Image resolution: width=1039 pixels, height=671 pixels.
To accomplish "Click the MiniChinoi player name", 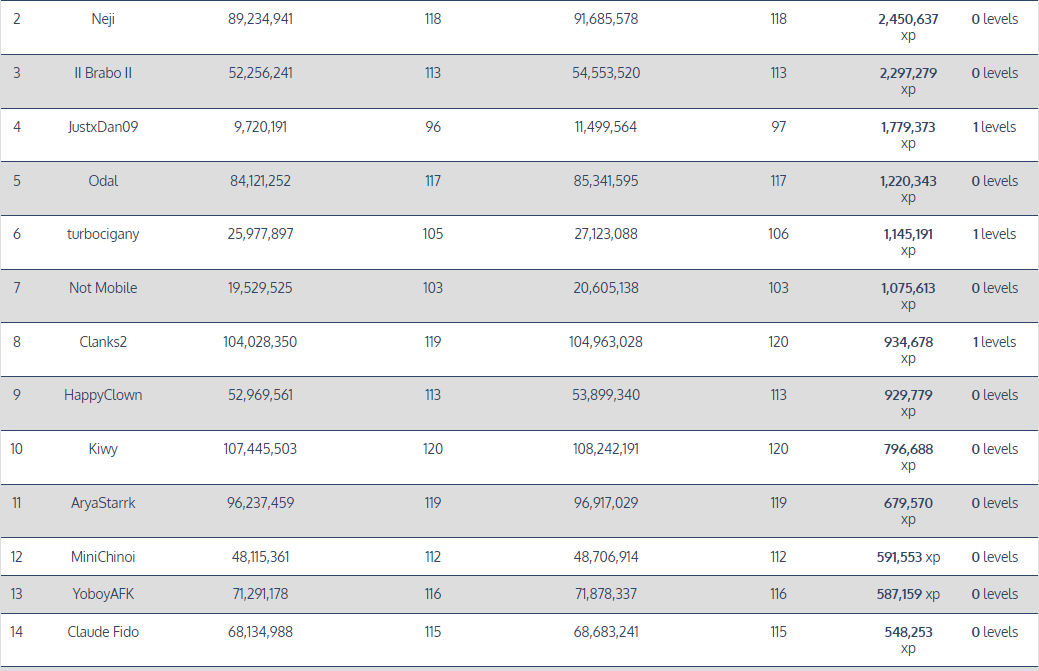I will coord(103,557).
